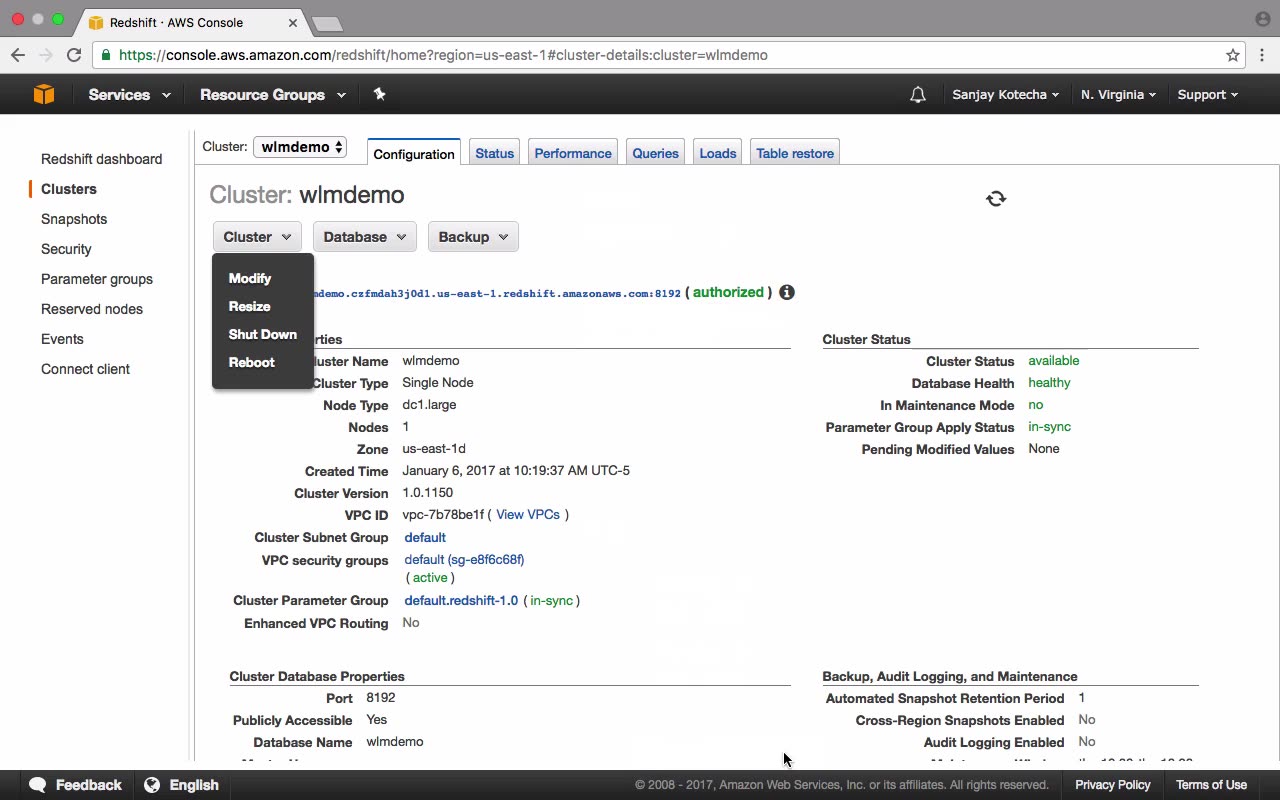Click the English language globe icon
The image size is (1280, 800).
click(x=152, y=785)
